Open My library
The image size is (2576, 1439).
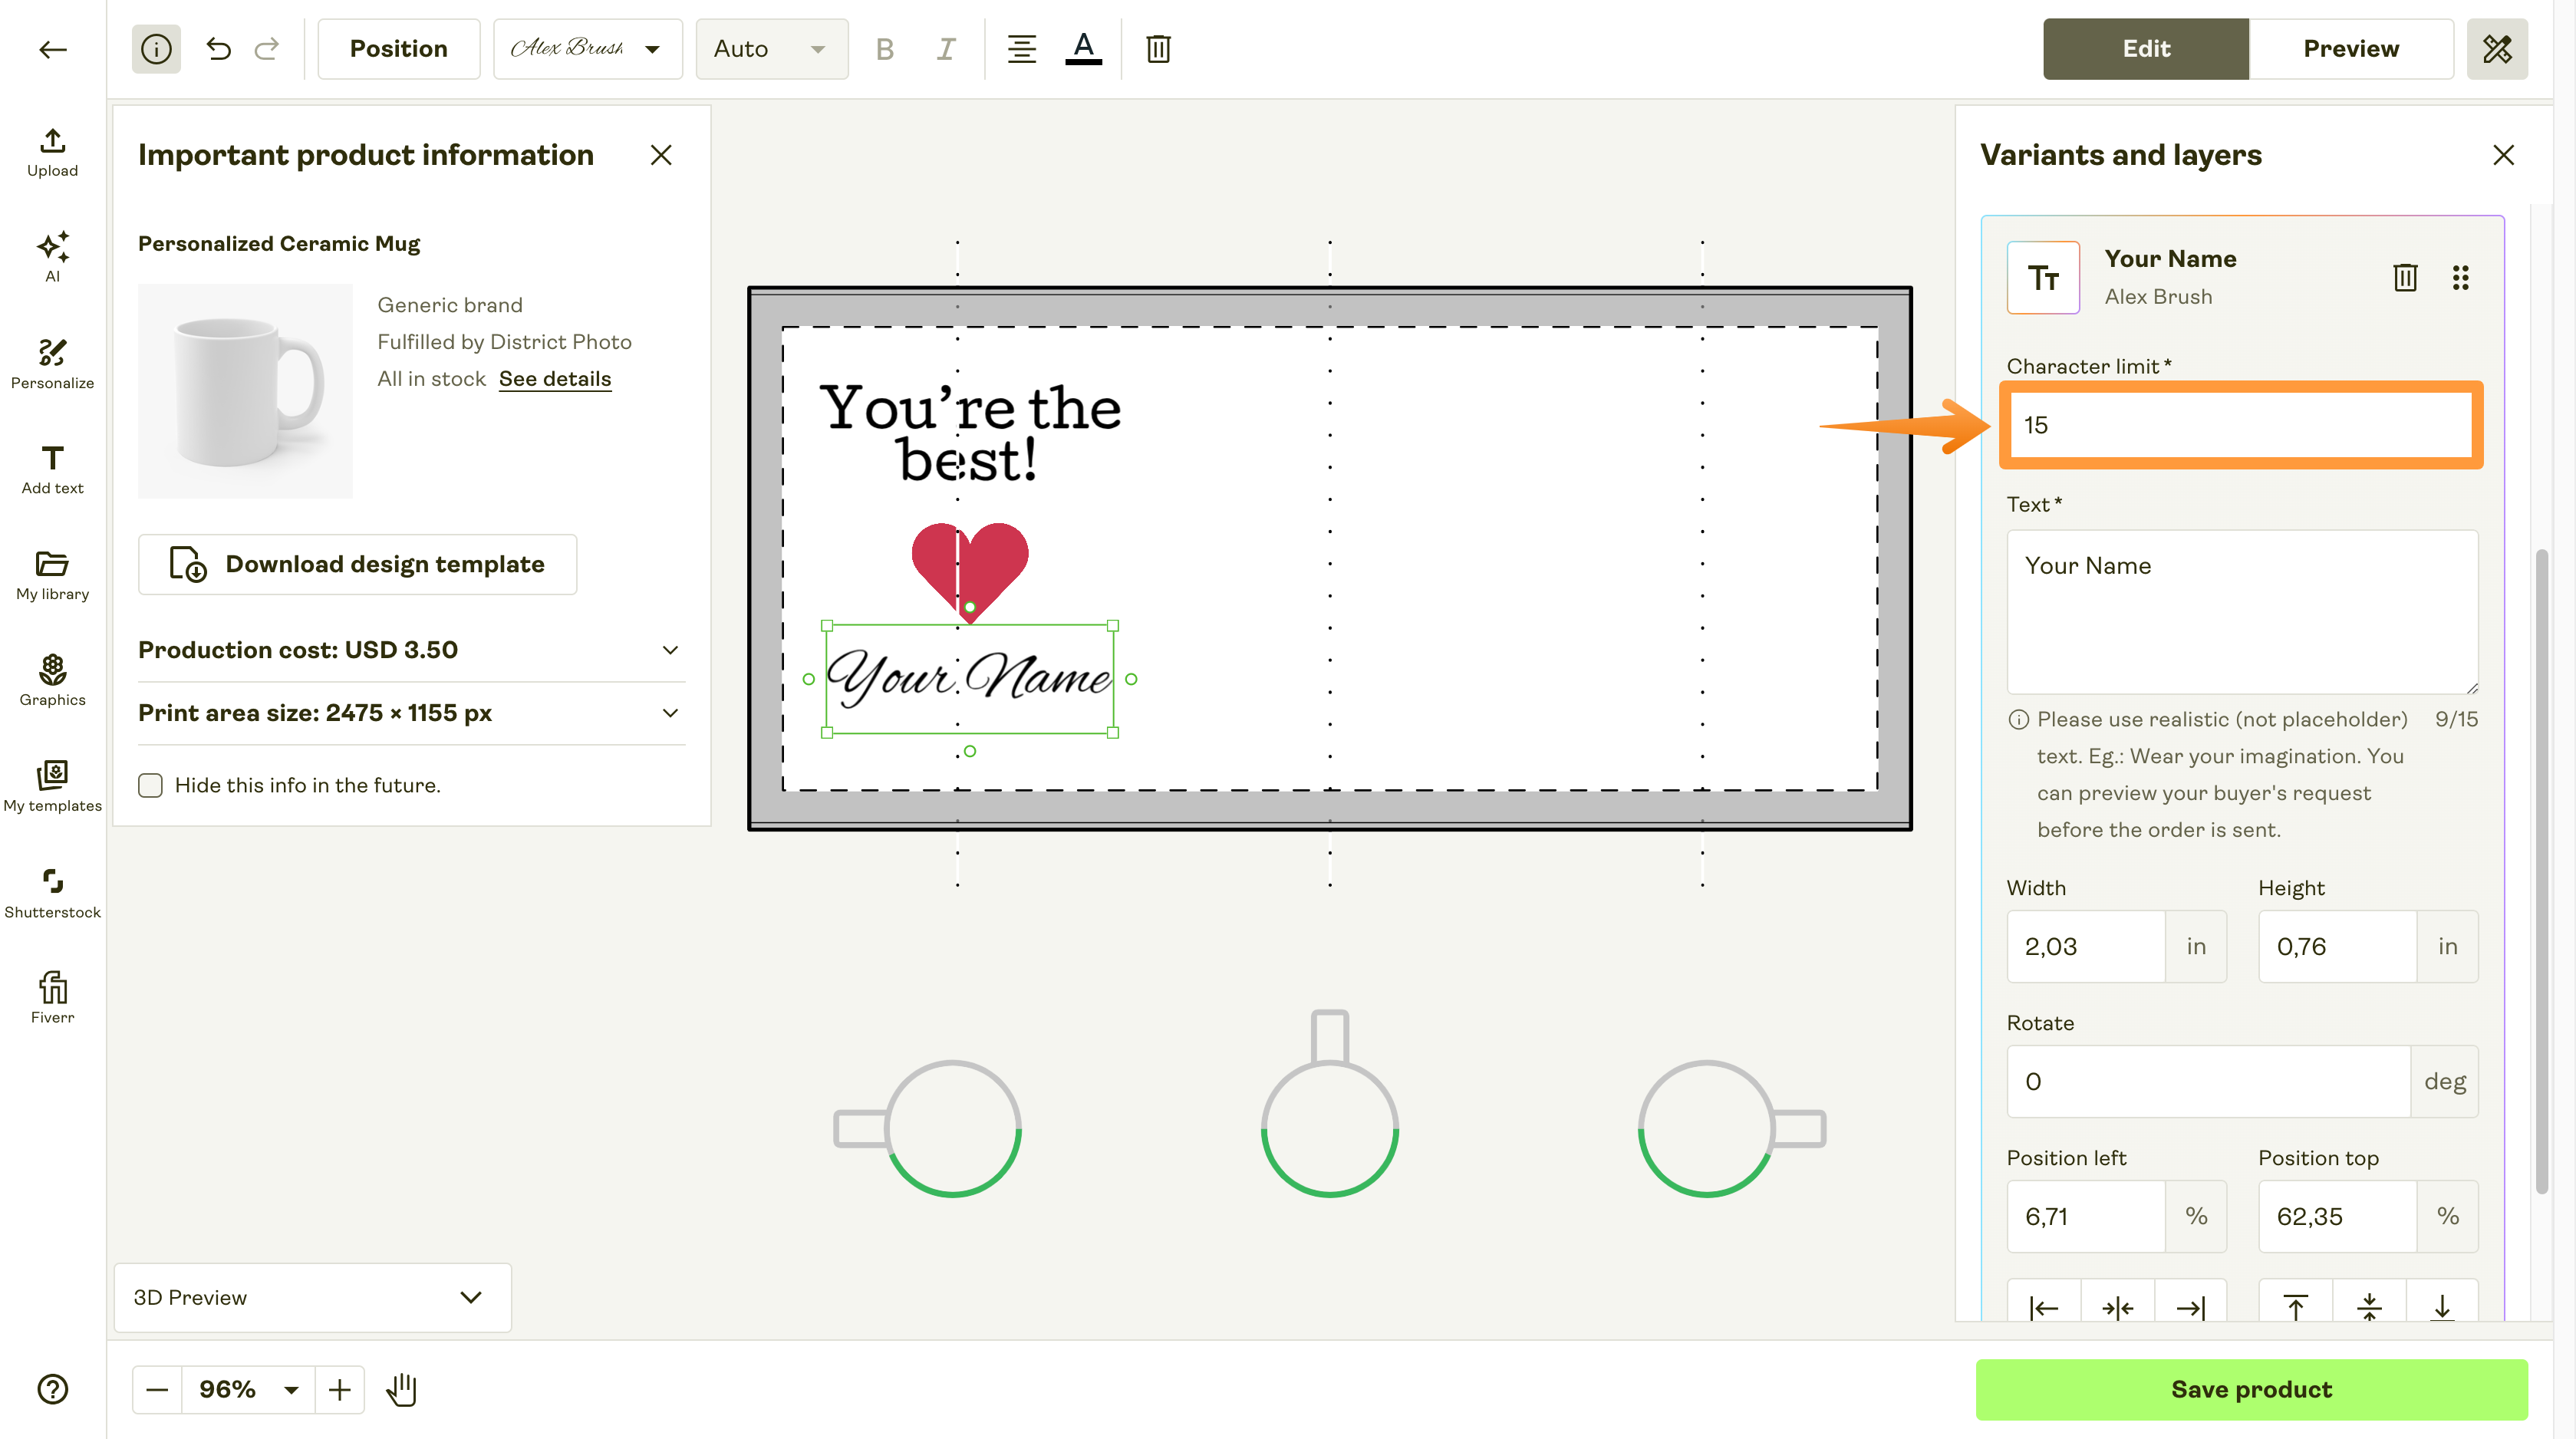(x=52, y=576)
